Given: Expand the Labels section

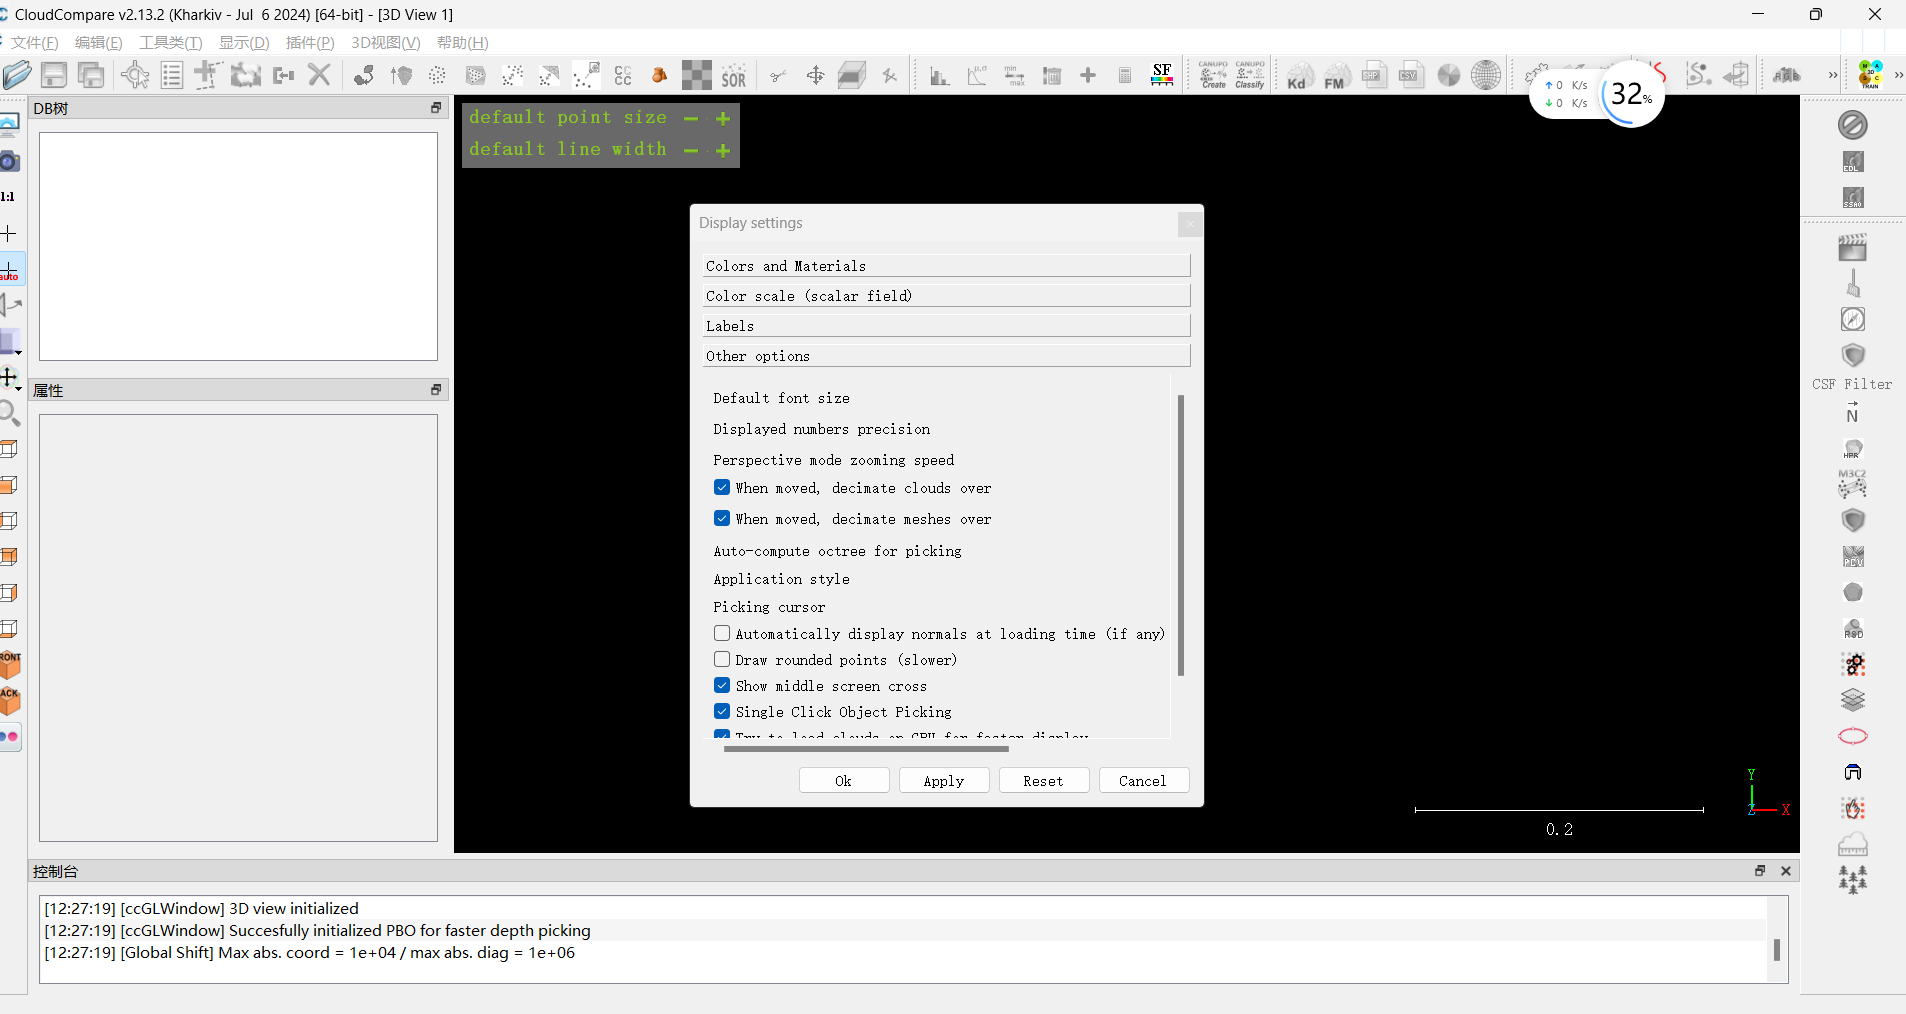Looking at the screenshot, I should click(x=946, y=326).
